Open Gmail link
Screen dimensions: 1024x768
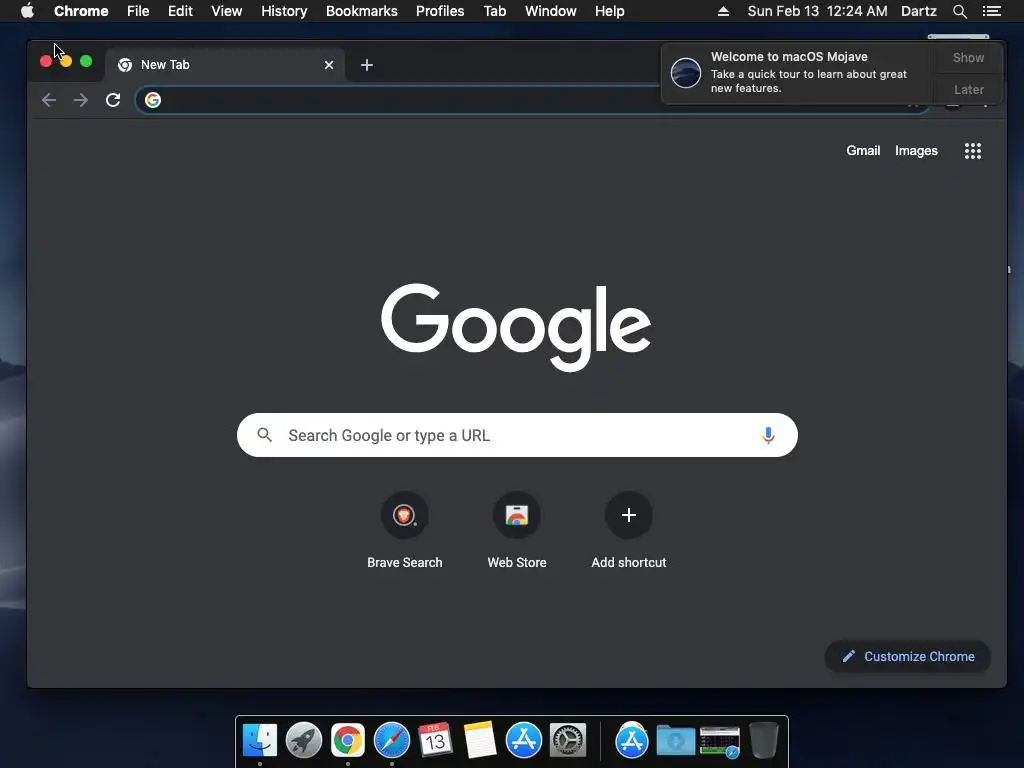(863, 151)
